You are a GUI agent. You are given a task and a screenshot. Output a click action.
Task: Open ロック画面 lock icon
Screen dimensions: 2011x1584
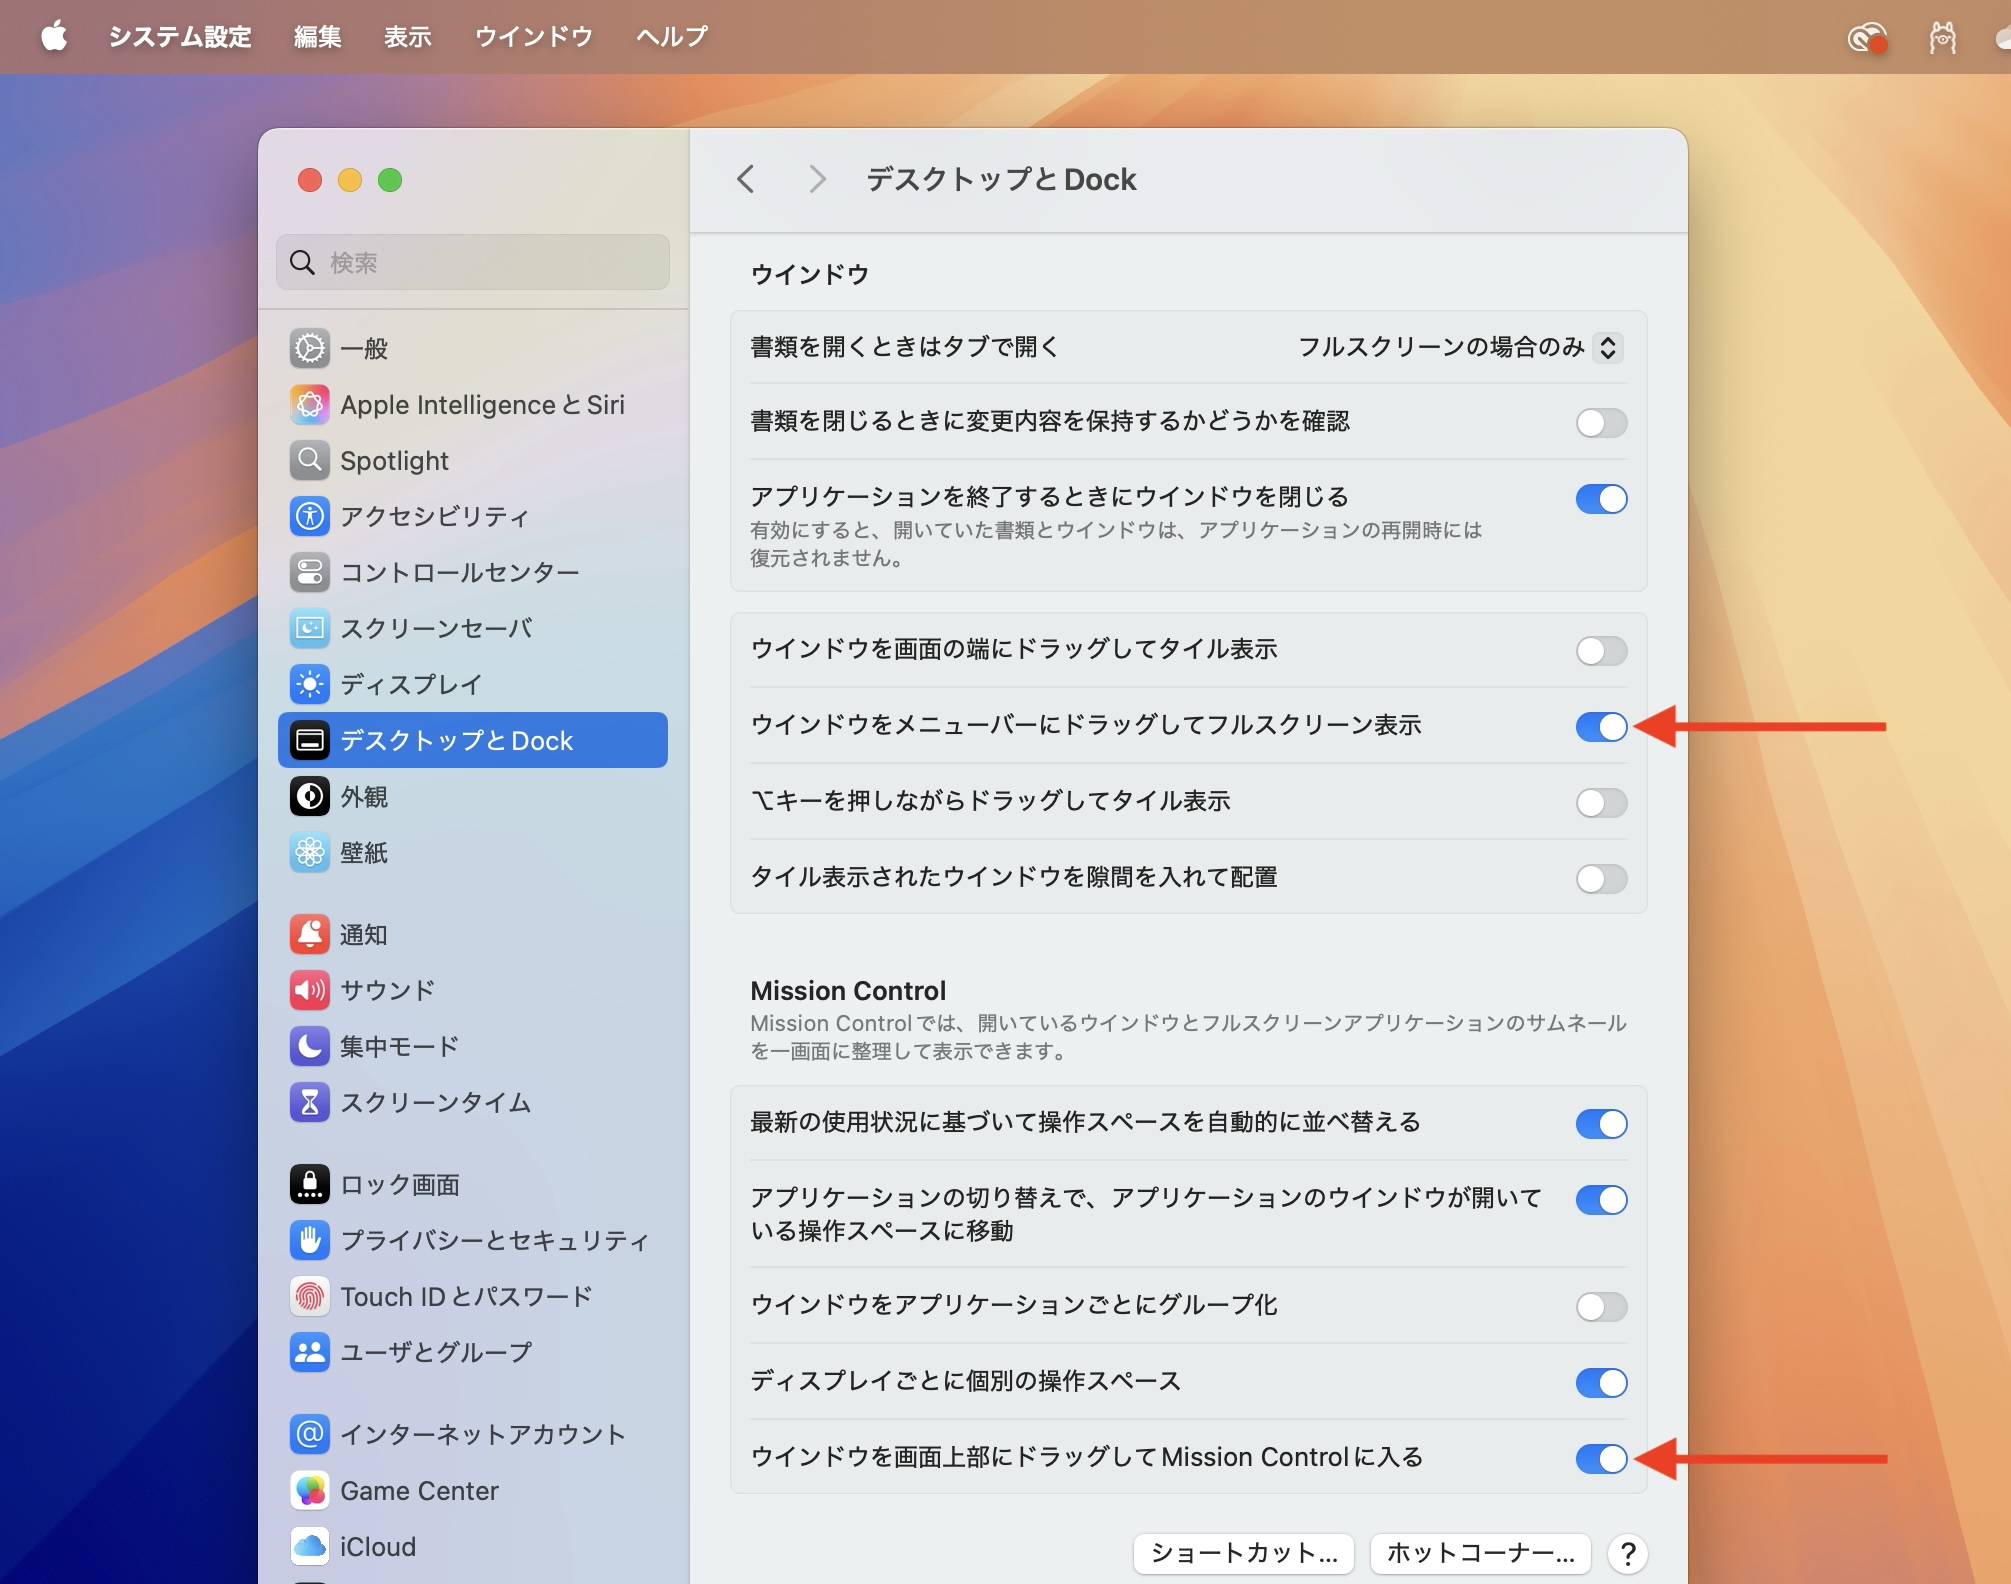coord(310,1184)
